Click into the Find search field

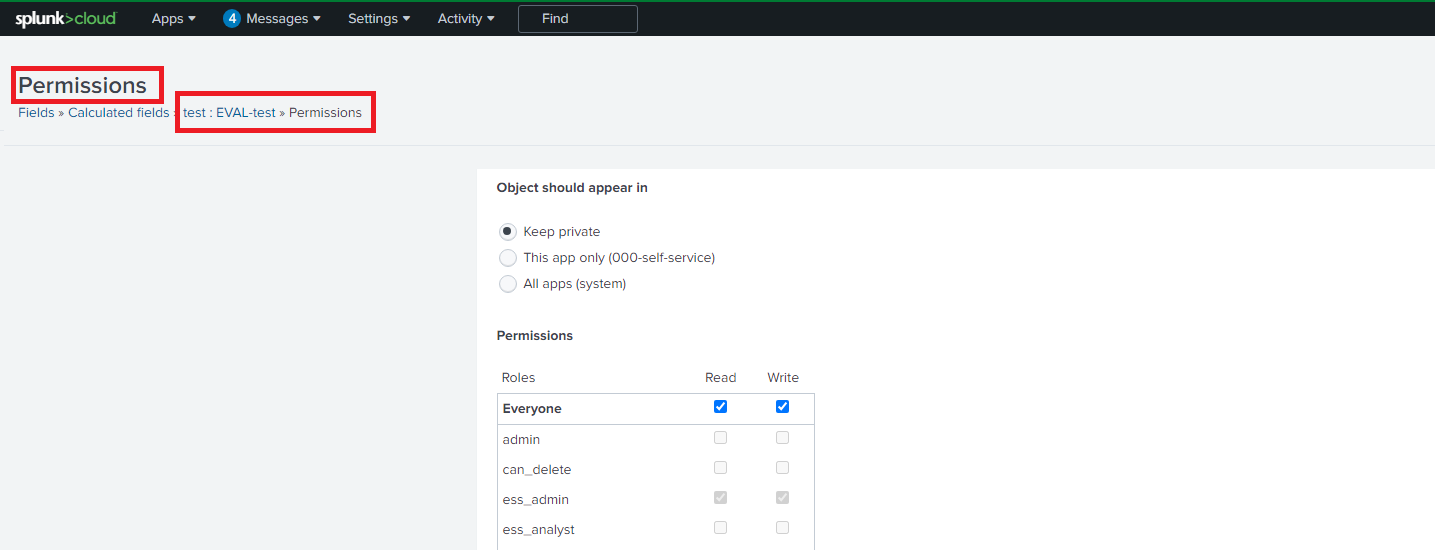(x=578, y=18)
